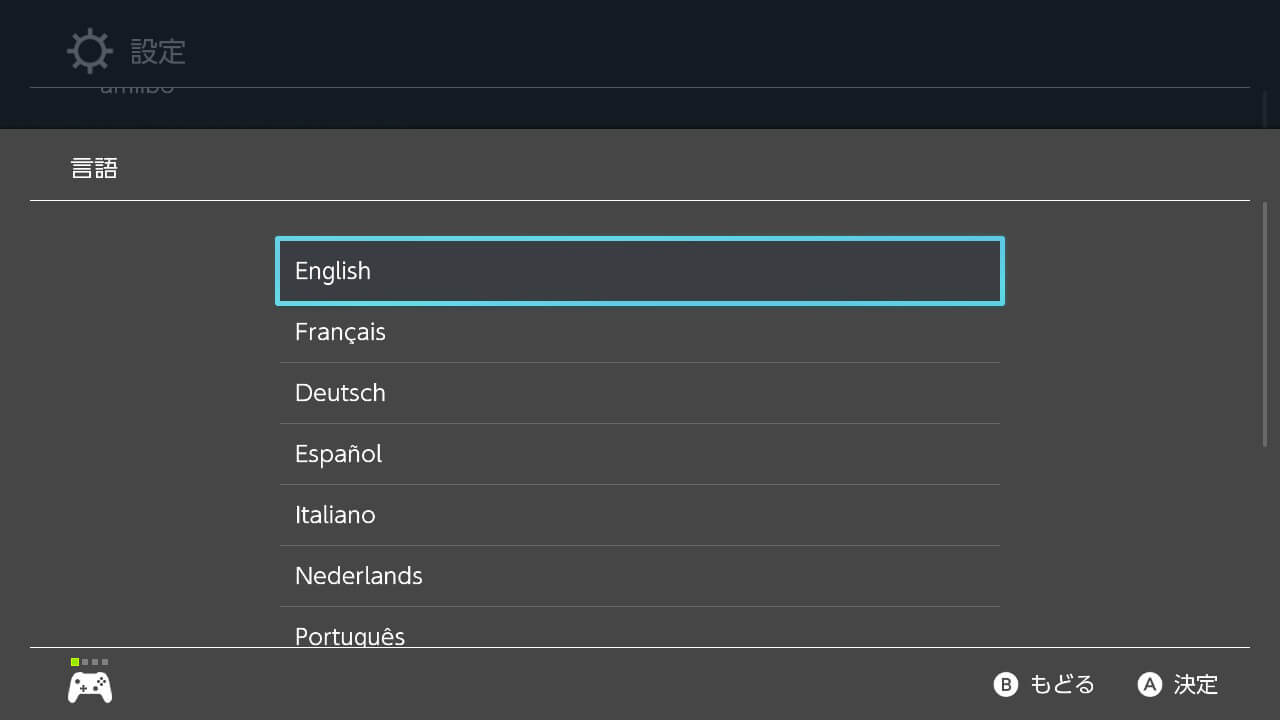1280x720 pixels.
Task: Select English language option
Action: [x=640, y=271]
